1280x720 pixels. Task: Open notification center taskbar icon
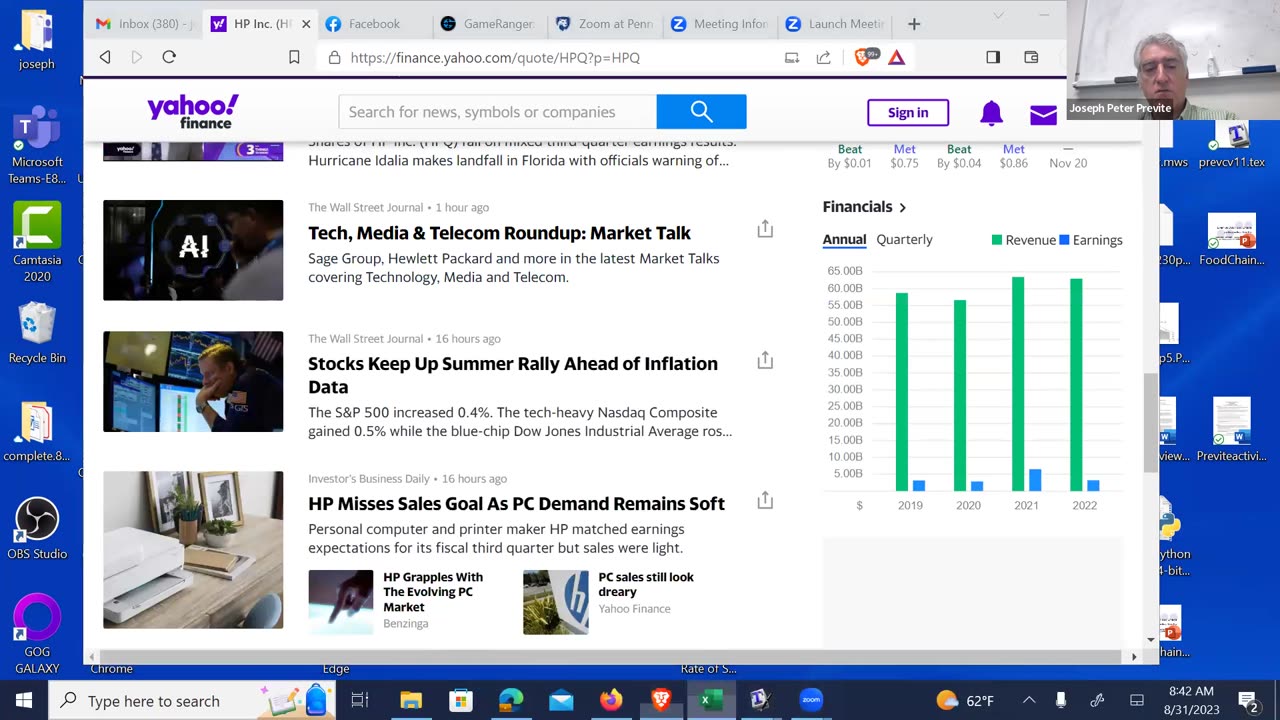[1248, 700]
